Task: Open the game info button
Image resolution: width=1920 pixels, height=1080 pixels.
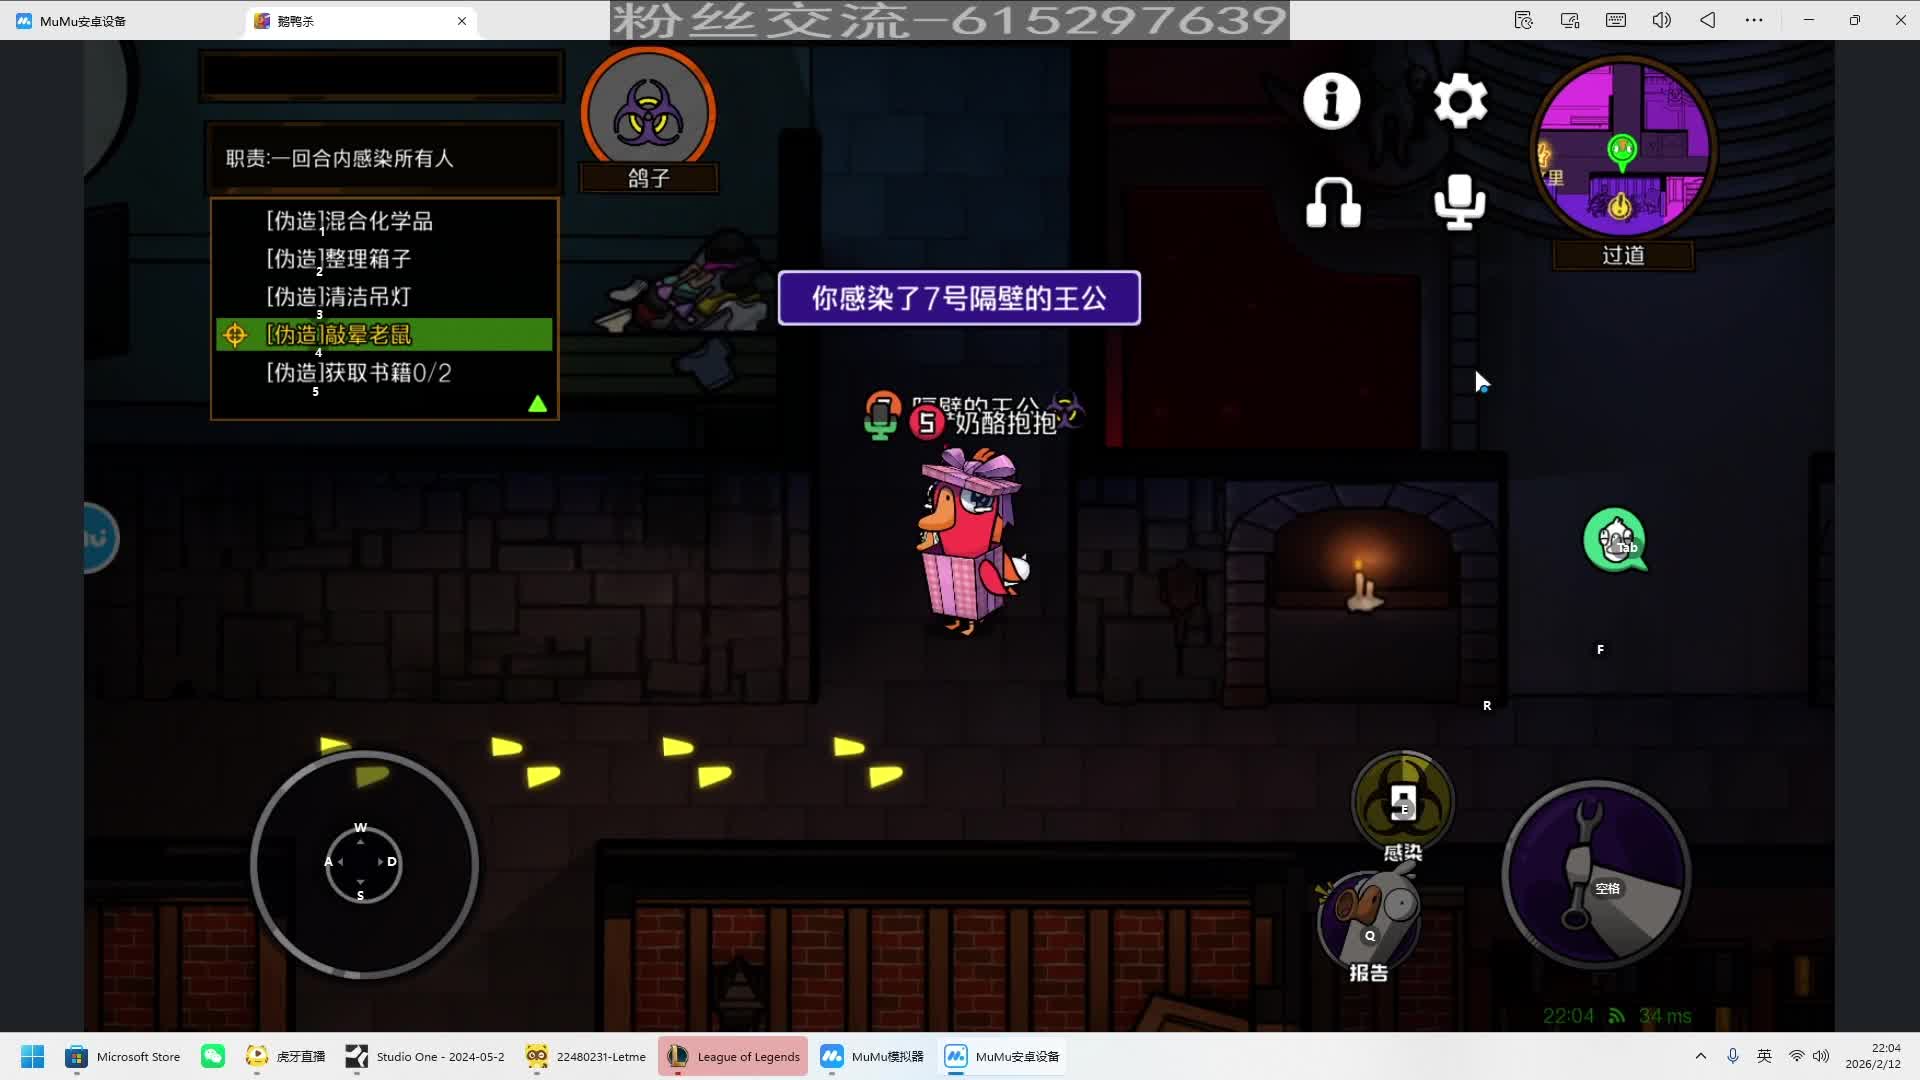Action: [1331, 101]
